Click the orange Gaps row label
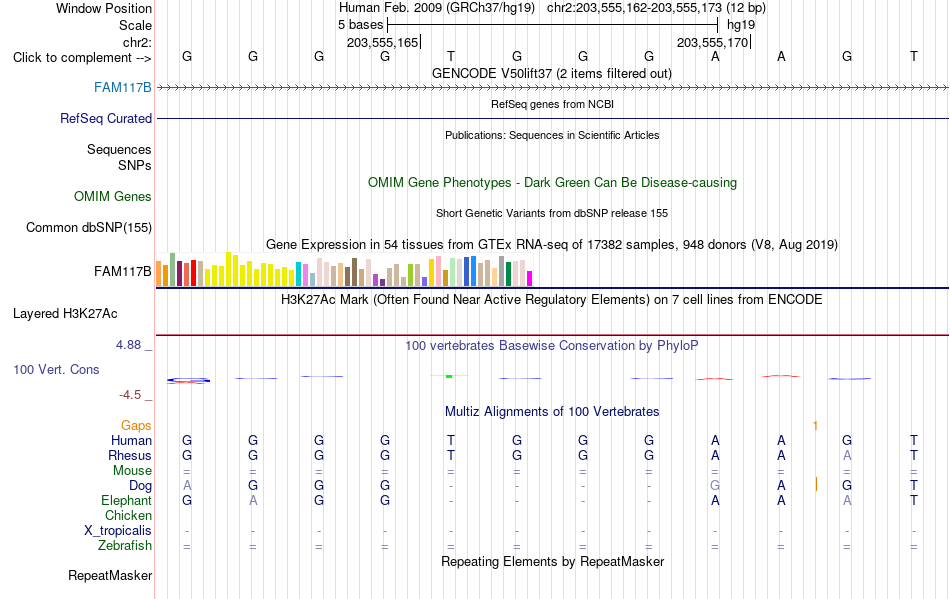 coord(136,426)
